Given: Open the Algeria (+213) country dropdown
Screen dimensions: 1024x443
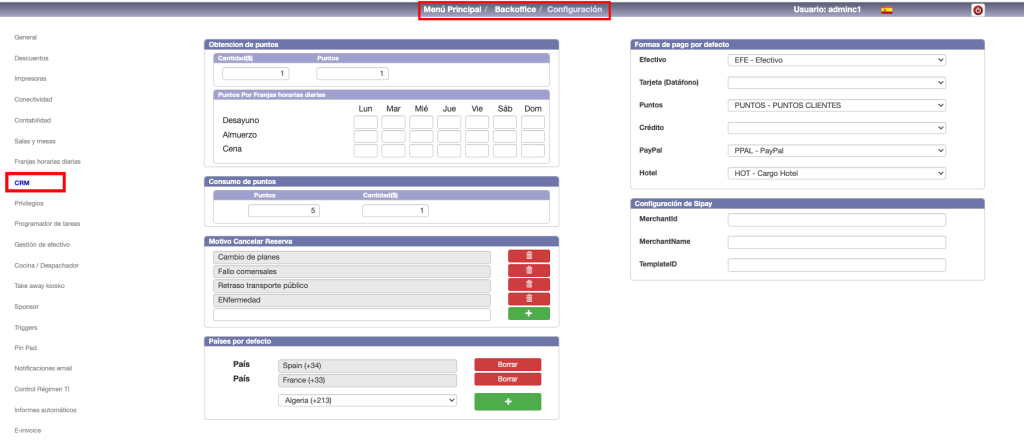Looking at the screenshot, I should pyautogui.click(x=367, y=400).
